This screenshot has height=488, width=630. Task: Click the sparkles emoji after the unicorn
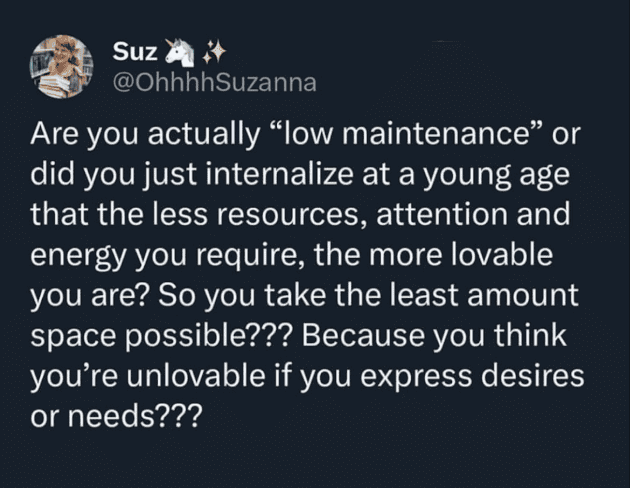point(211,52)
